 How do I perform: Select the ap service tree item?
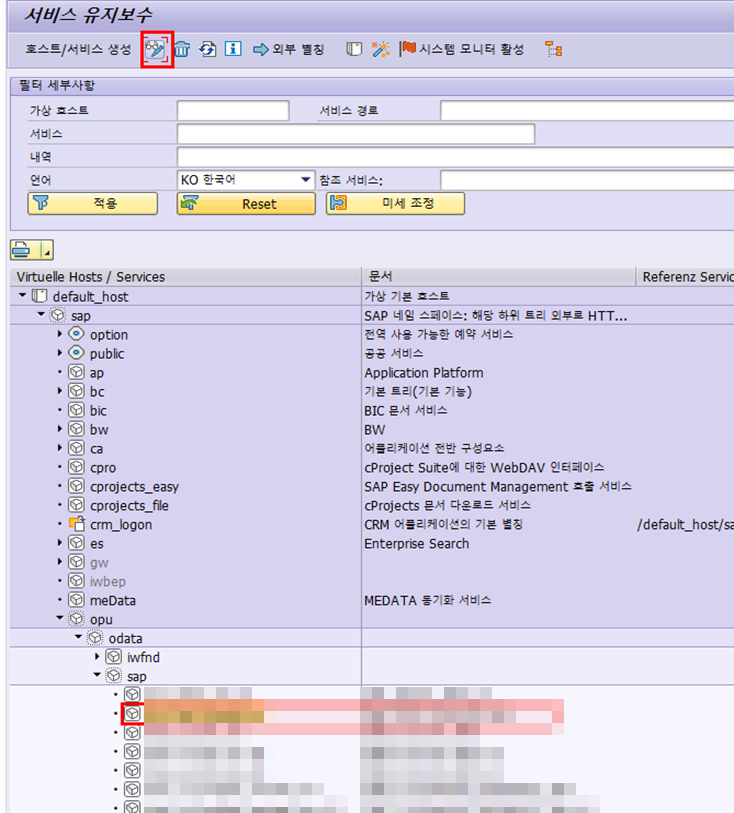[x=97, y=373]
